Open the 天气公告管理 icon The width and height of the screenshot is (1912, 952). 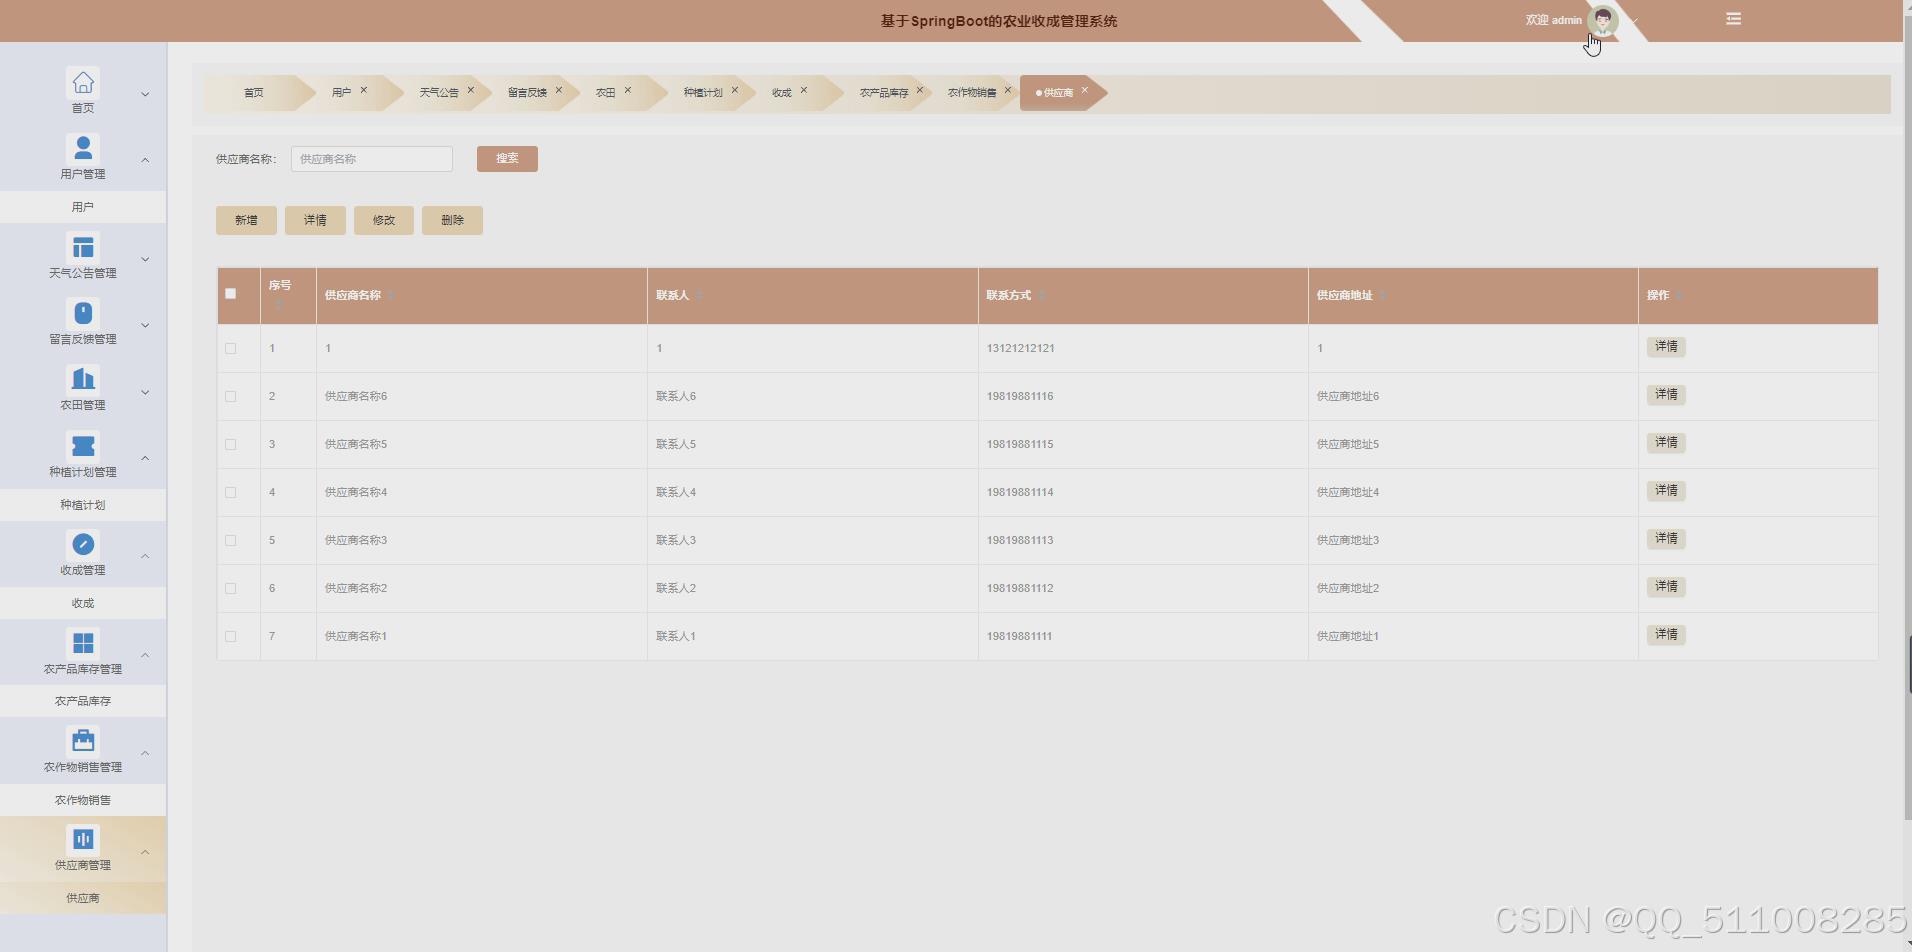pos(83,247)
